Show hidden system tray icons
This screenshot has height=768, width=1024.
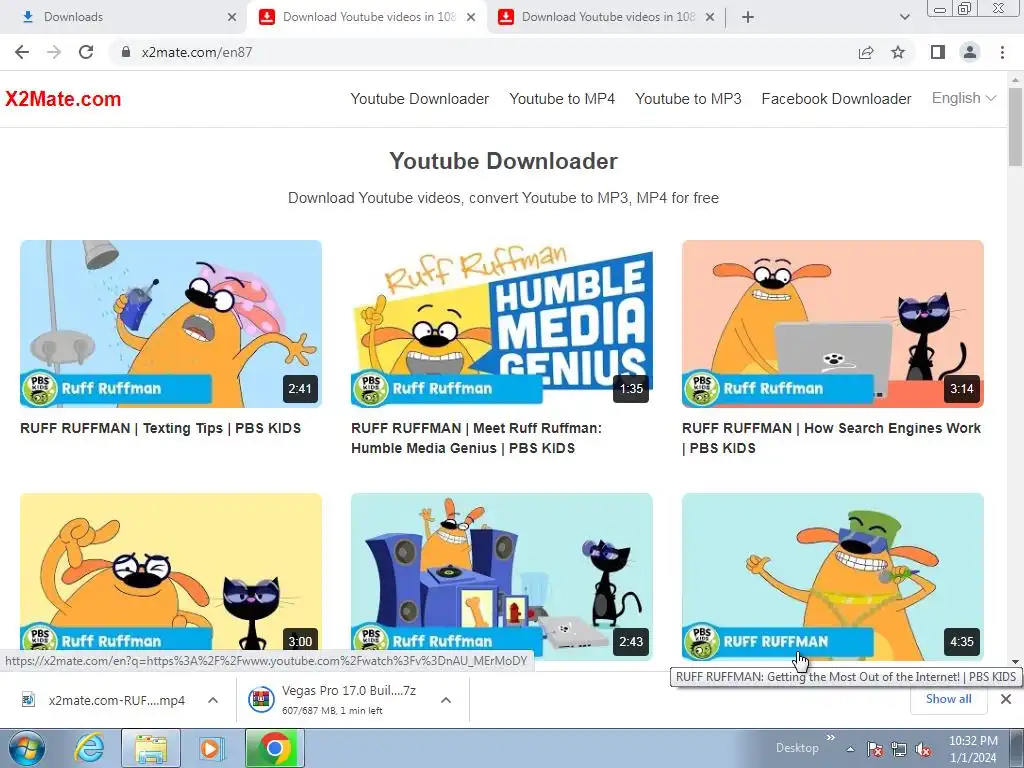click(x=850, y=750)
